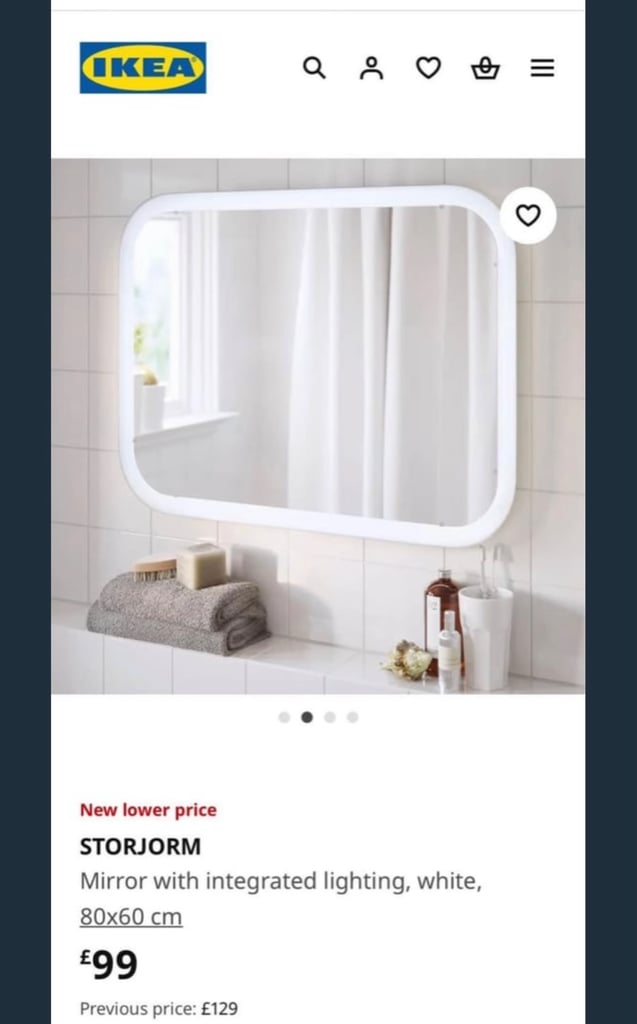Viewport: 637px width, 1024px height.
Task: Click the Previous price £129 text
Action: (x=159, y=1008)
